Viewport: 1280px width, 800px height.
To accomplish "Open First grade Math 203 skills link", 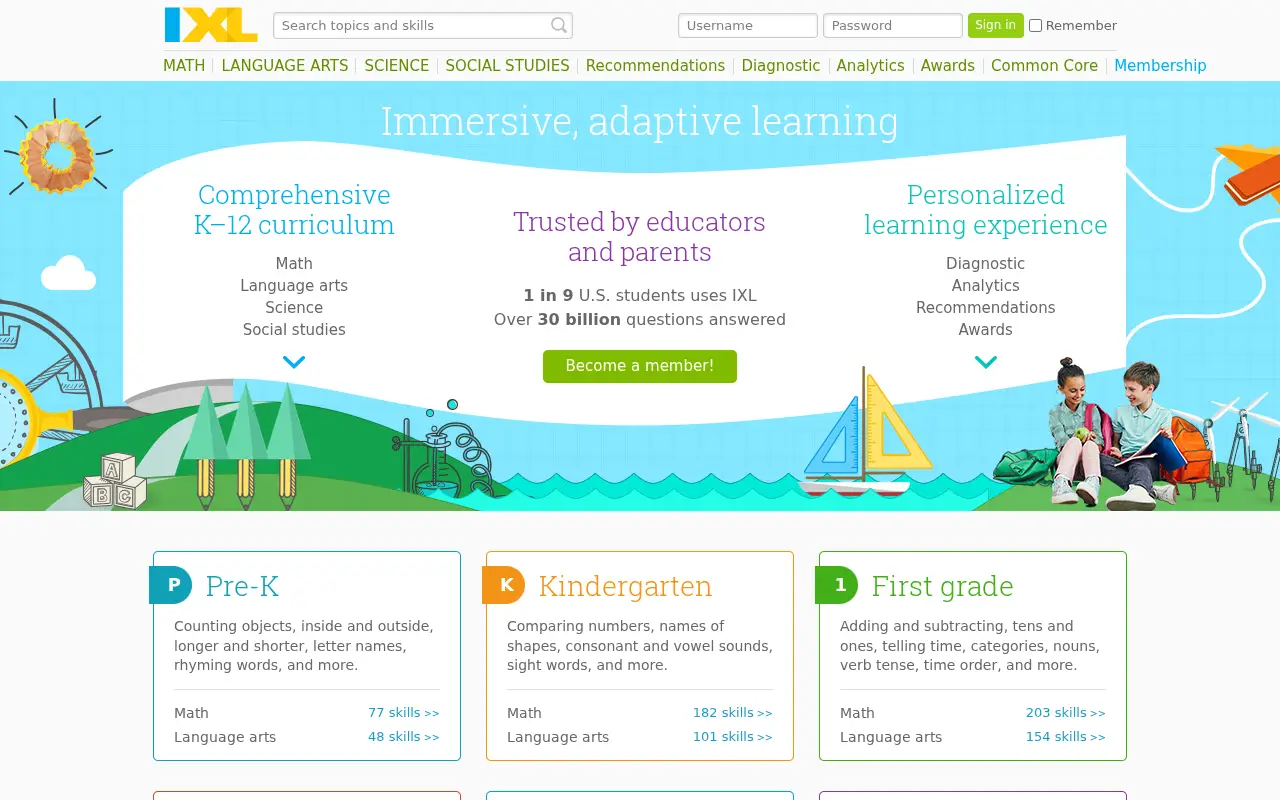I will [1066, 713].
